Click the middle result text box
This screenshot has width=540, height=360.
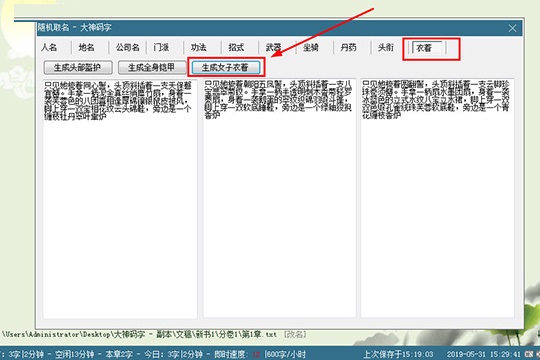[x=279, y=198]
